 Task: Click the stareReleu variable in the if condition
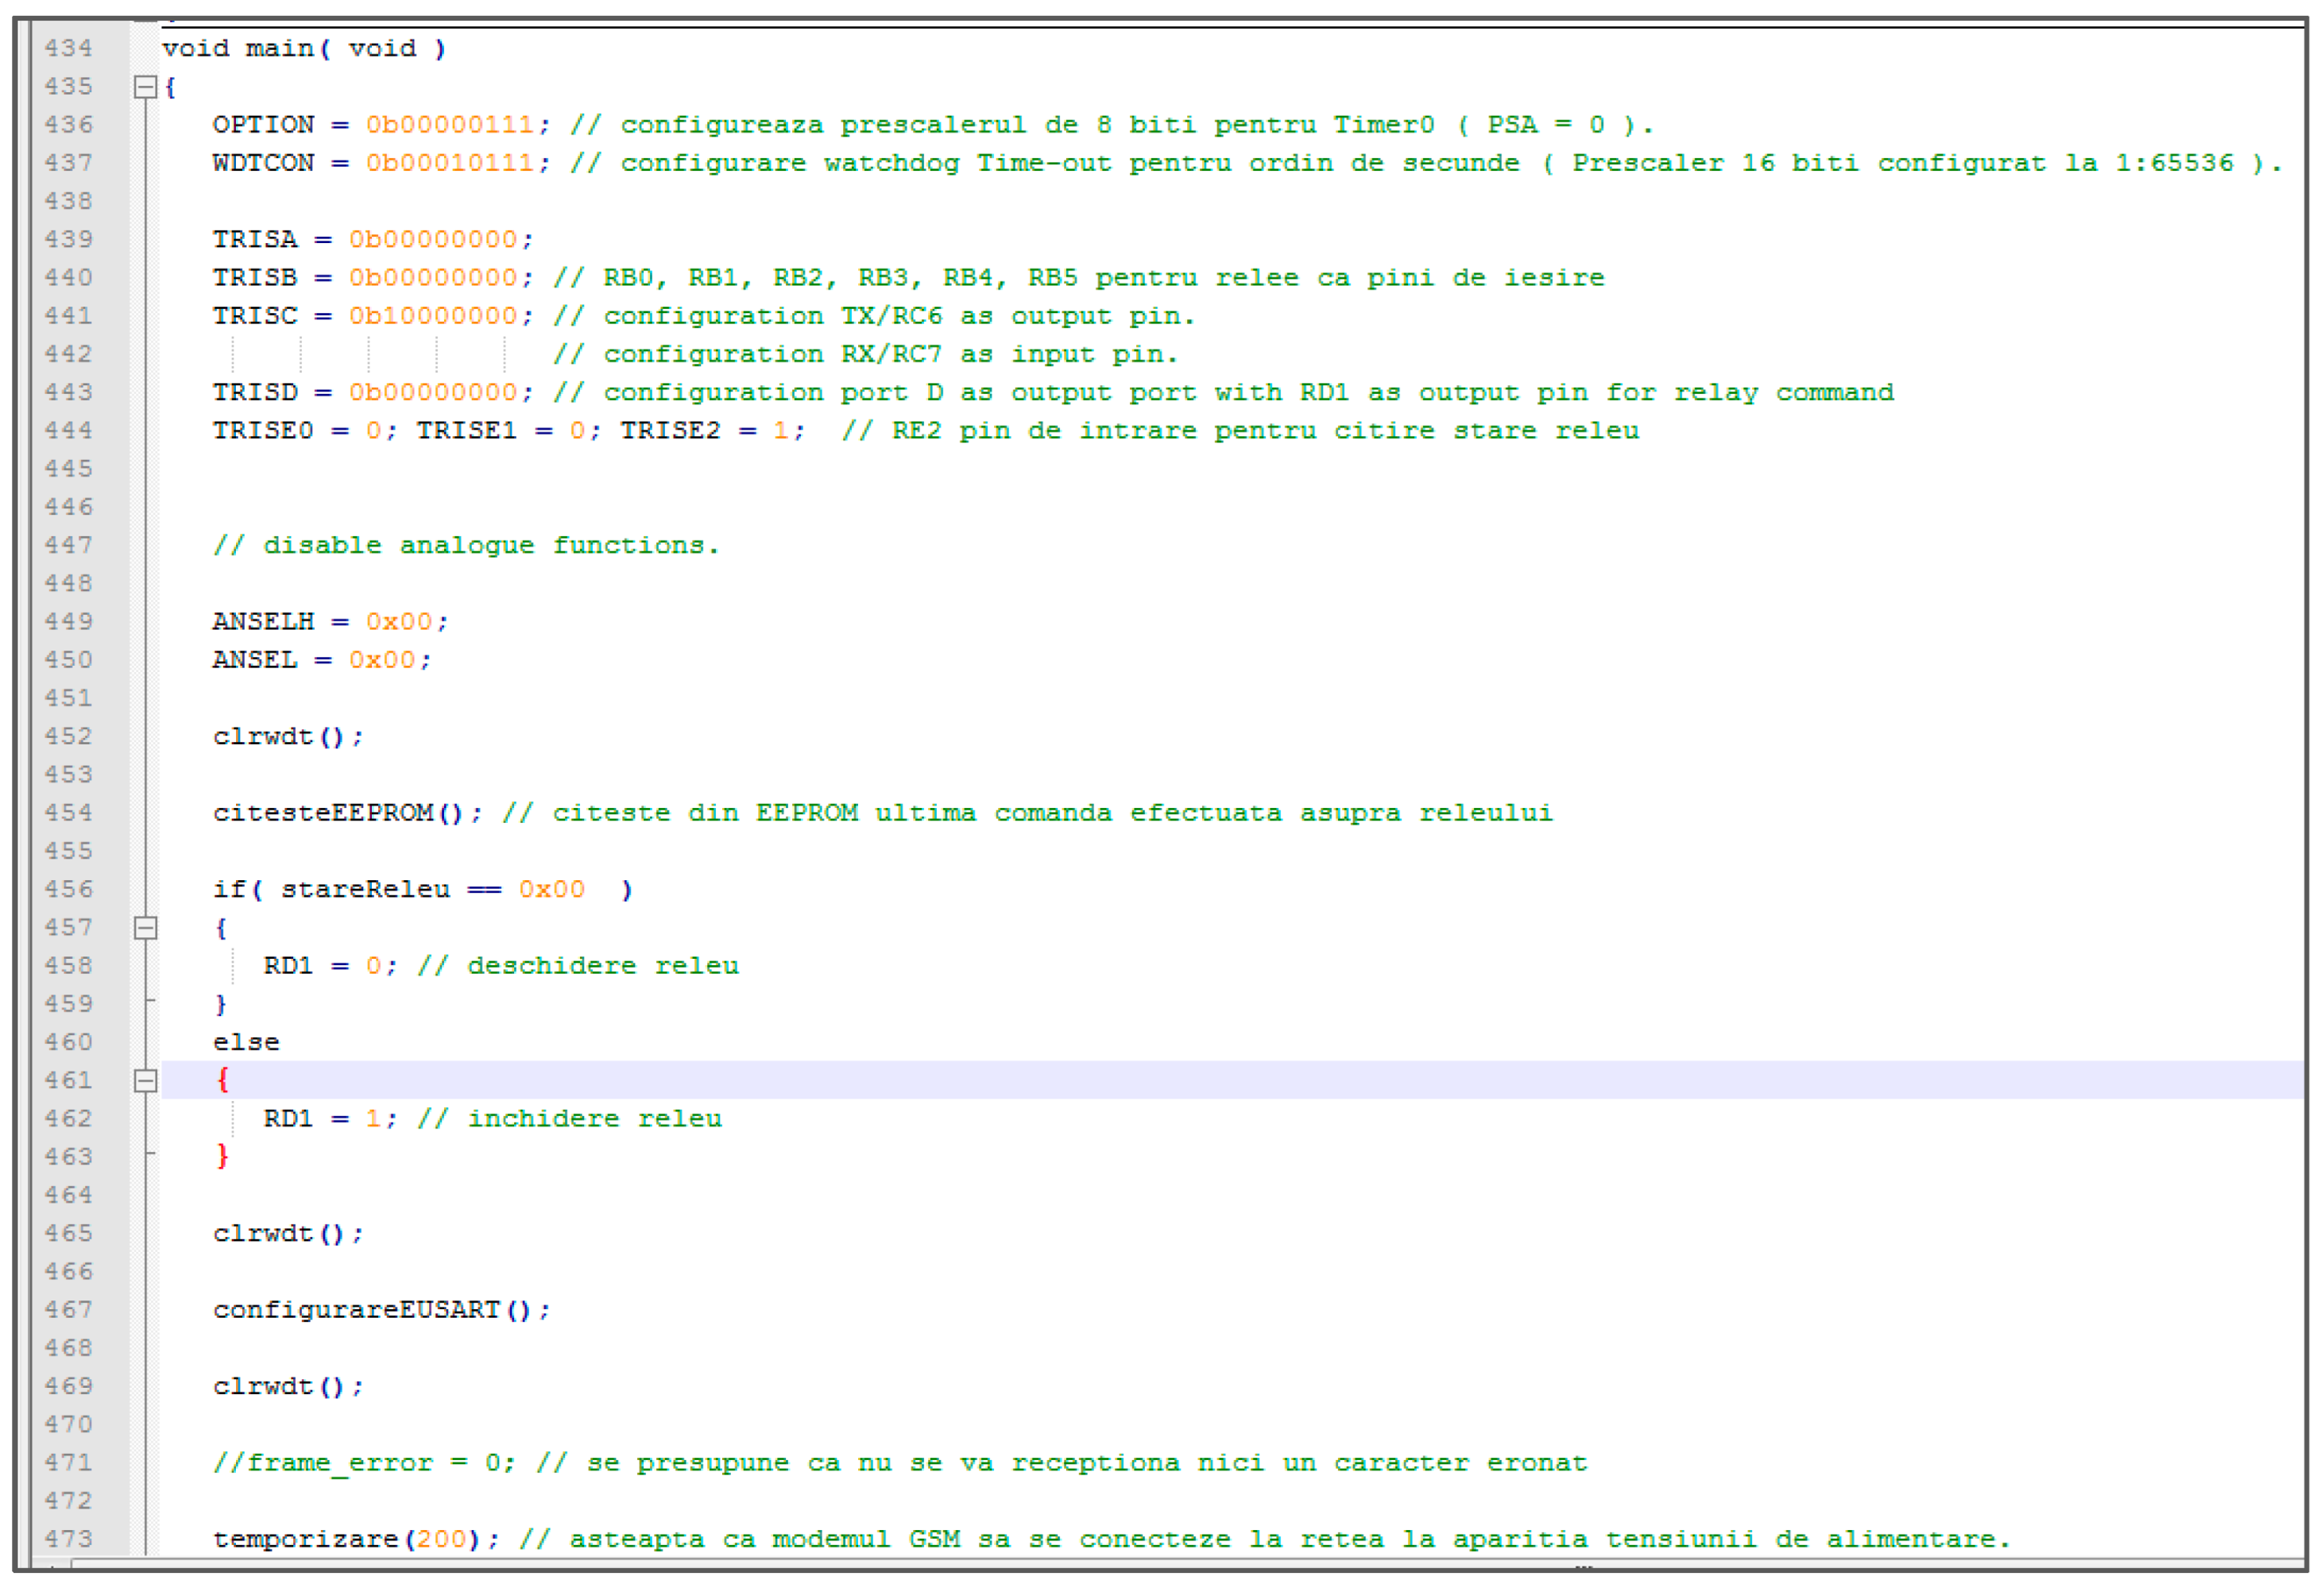tap(365, 890)
